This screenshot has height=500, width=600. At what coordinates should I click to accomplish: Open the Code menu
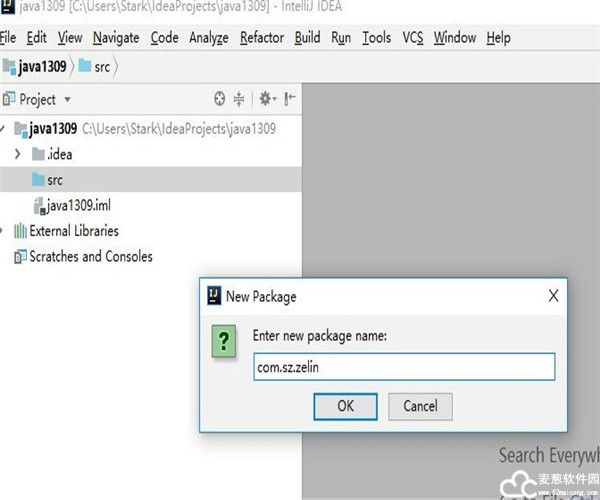point(164,38)
